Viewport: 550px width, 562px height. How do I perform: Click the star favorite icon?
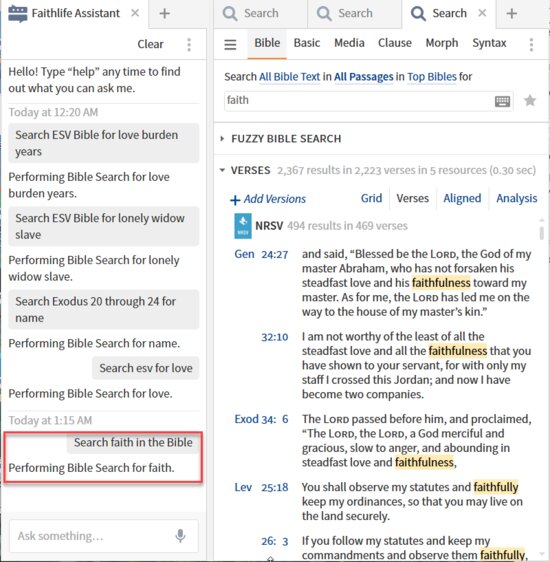[530, 101]
